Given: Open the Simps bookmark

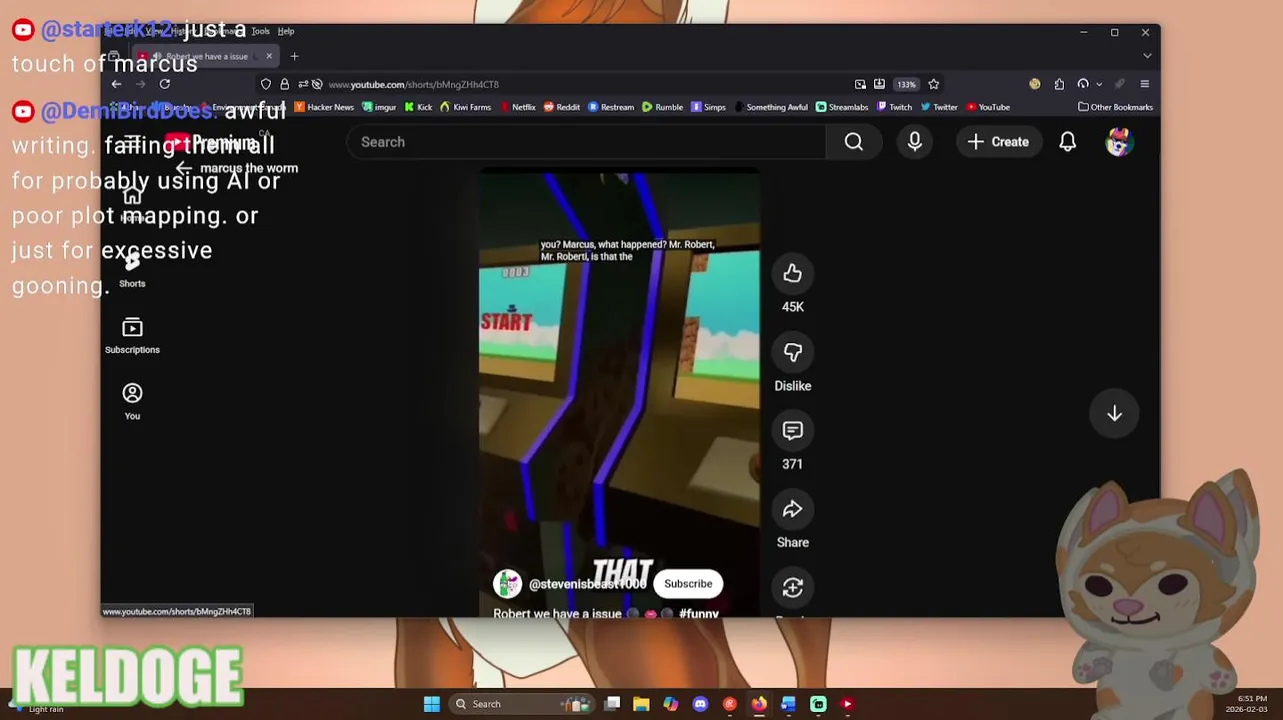Looking at the screenshot, I should pyautogui.click(x=709, y=107).
